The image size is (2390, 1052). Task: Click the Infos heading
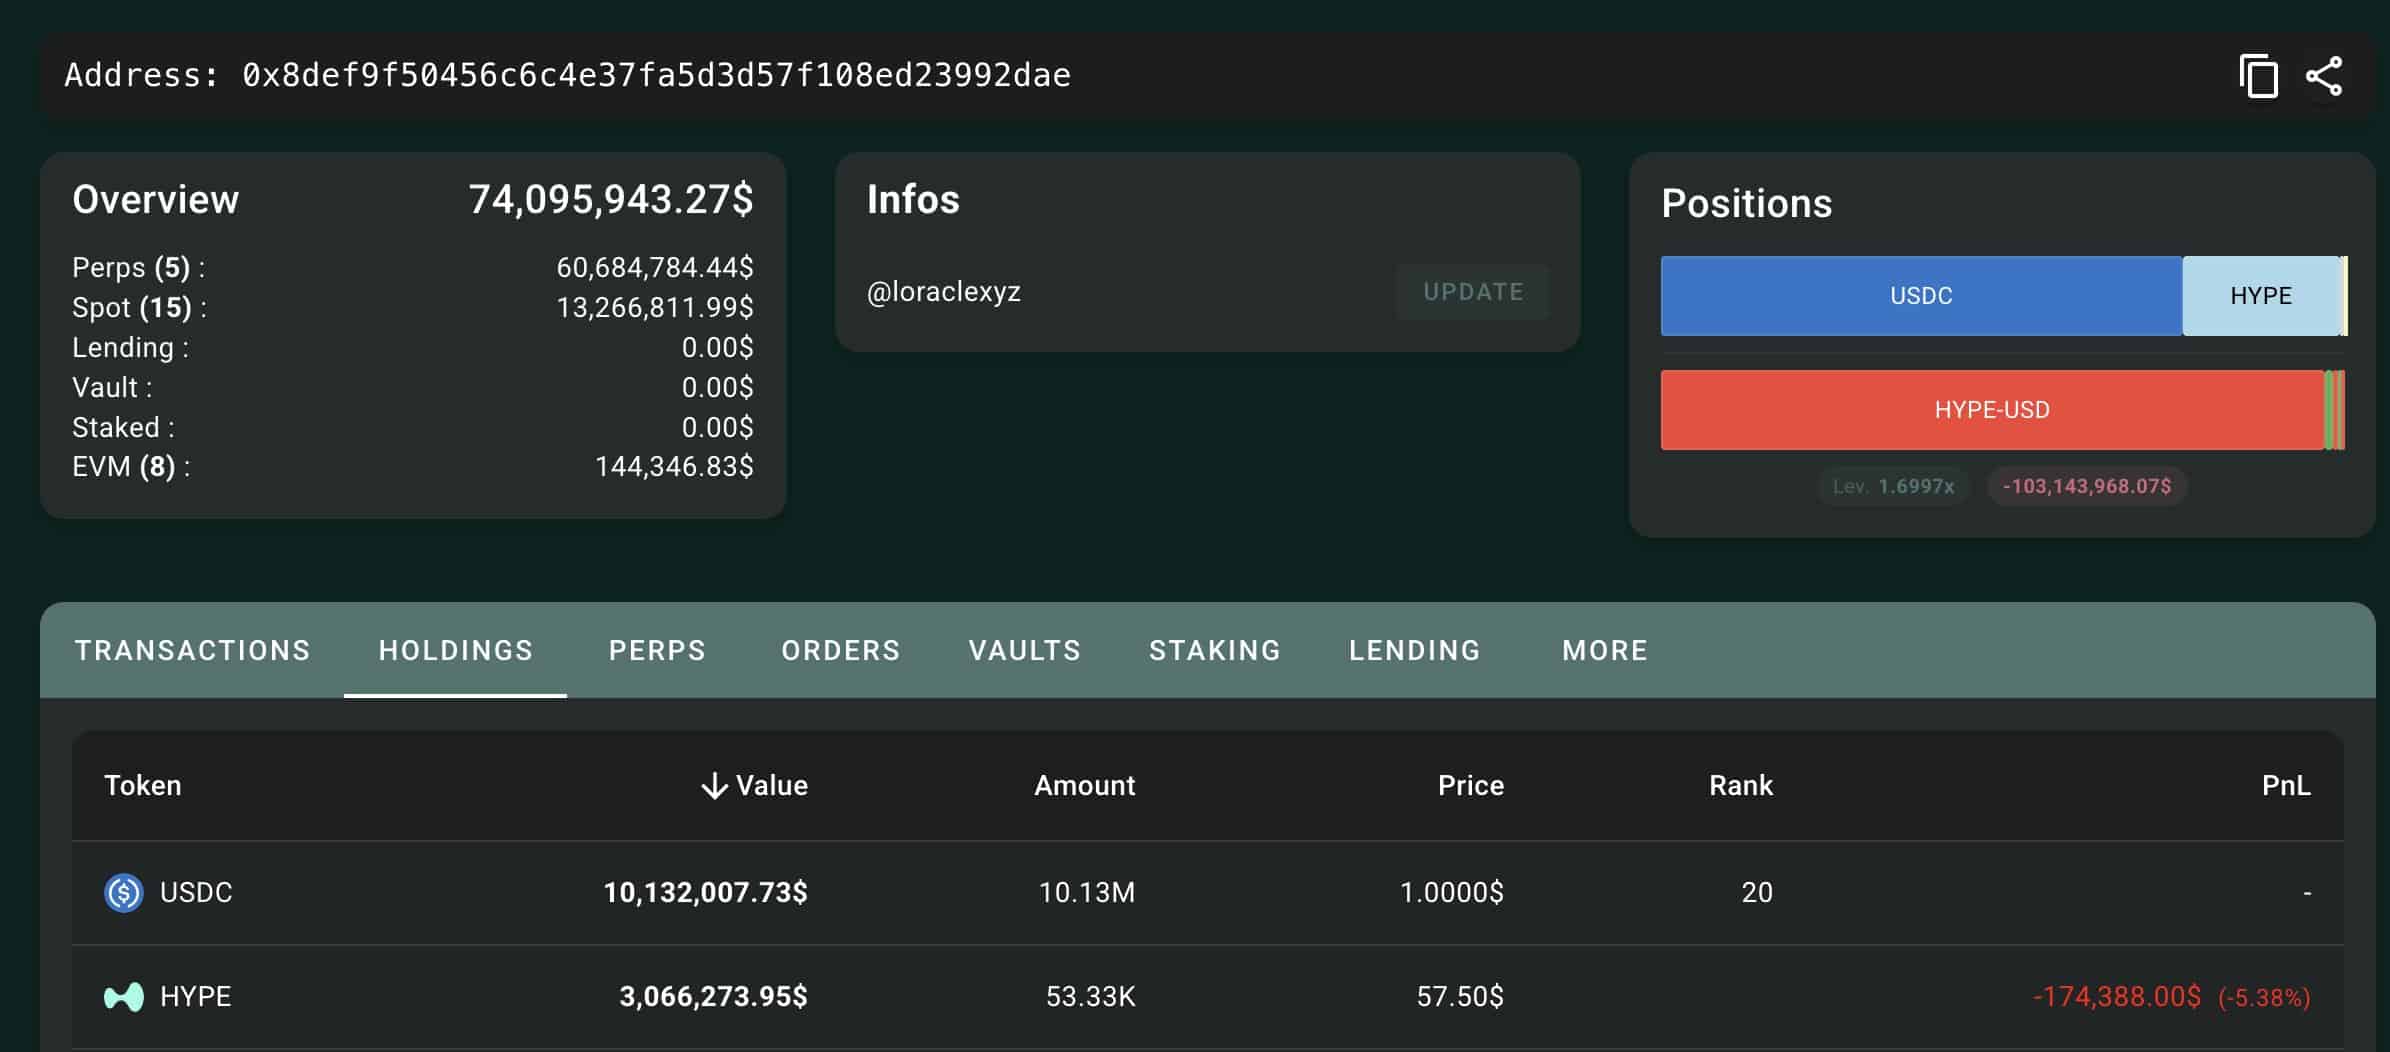913,200
